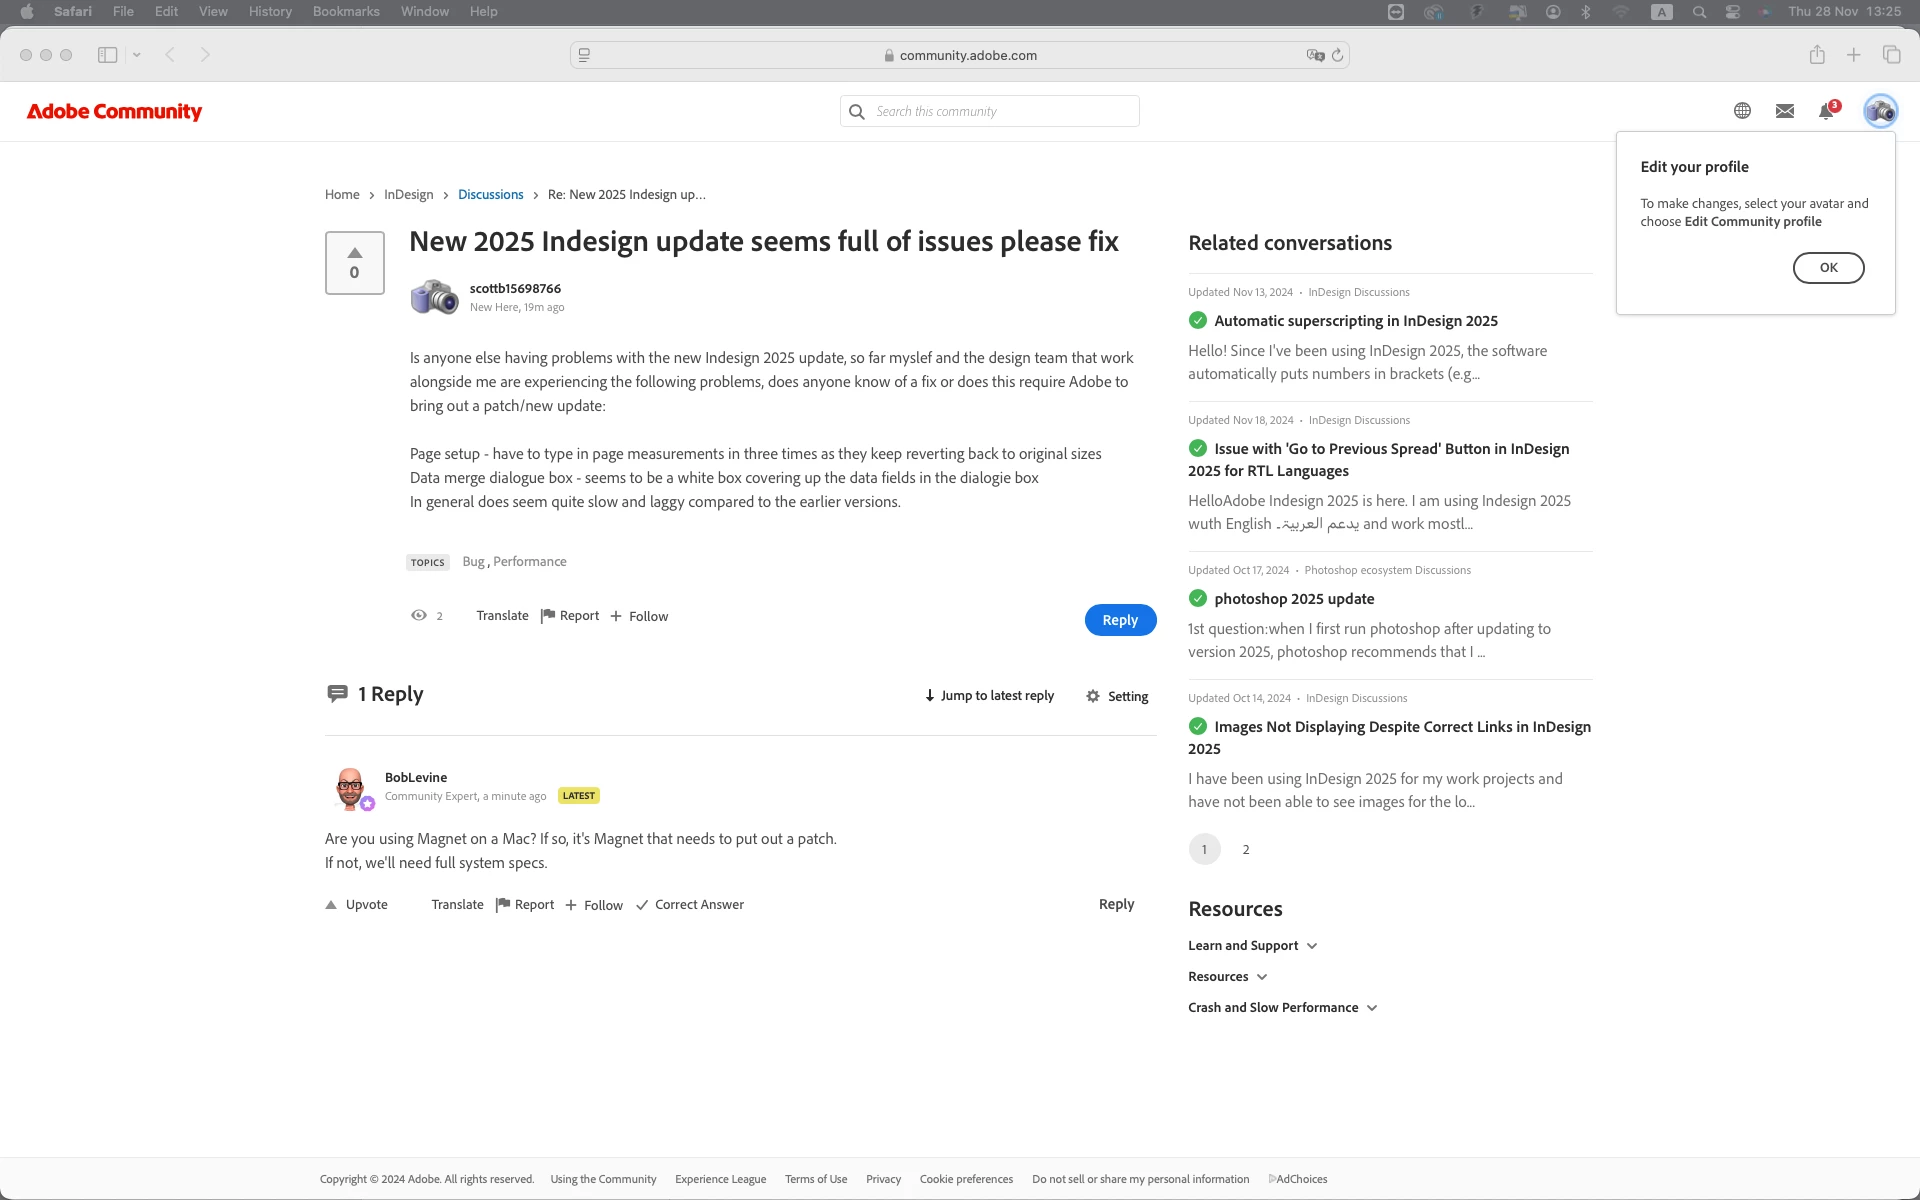Open the messages envelope icon
Screen dimensions: 1920x1200
1784,111
